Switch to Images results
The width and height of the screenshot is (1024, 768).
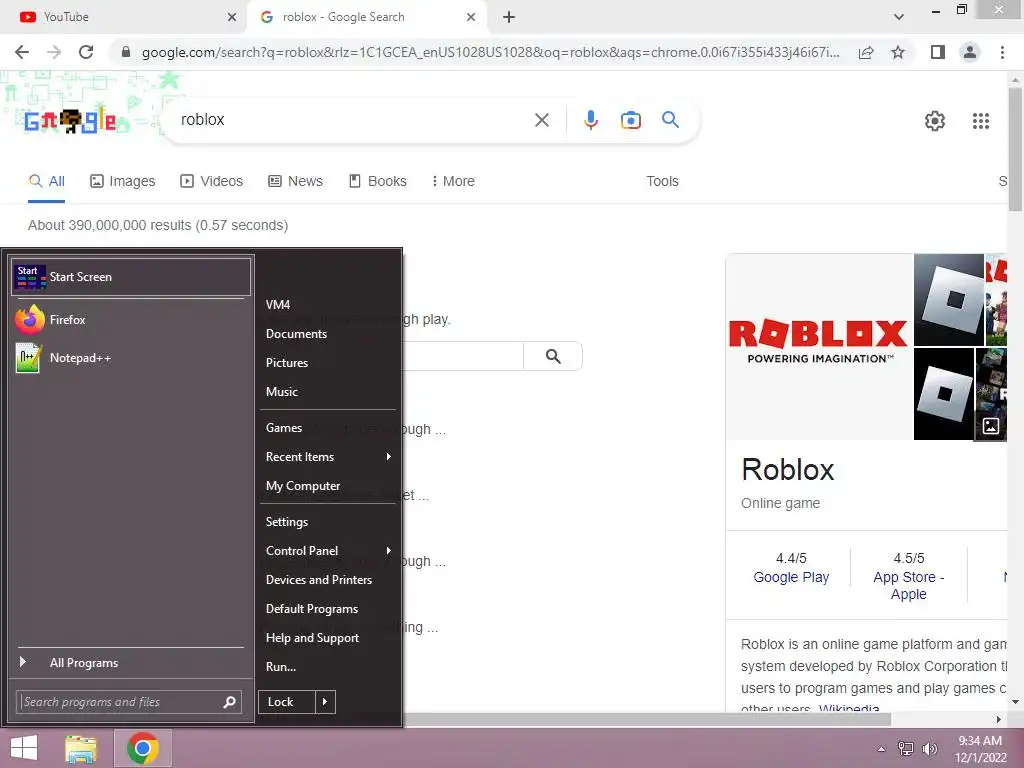(123, 181)
